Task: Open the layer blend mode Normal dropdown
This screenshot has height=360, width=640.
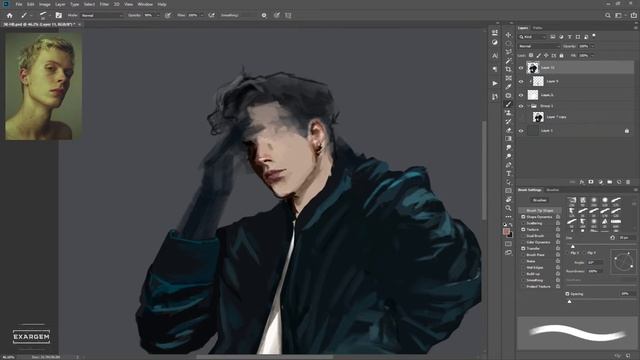Action: coord(539,46)
